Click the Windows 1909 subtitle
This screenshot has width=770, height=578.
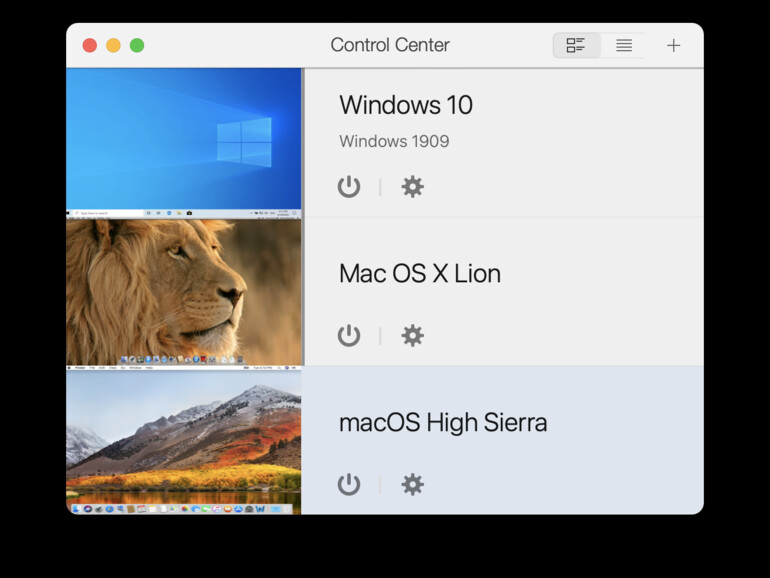[x=394, y=141]
